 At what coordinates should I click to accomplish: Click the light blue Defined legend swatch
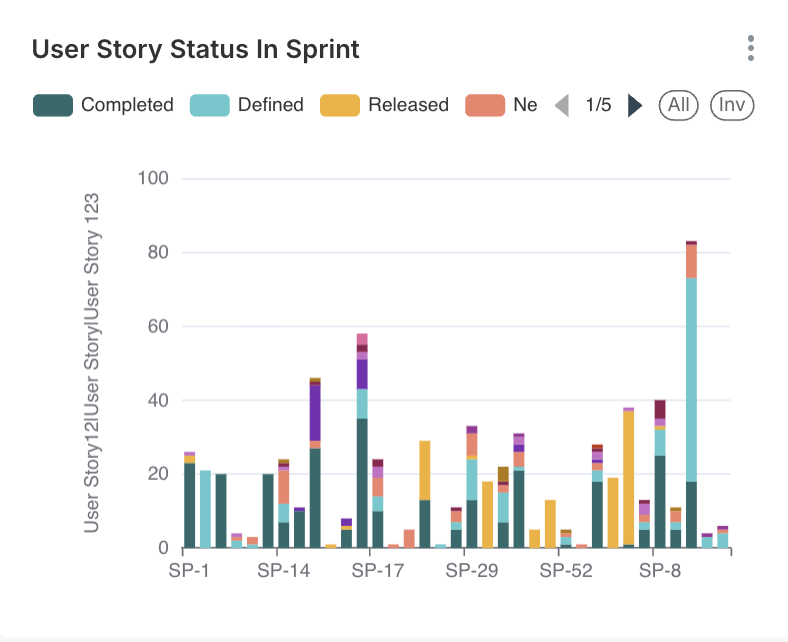click(209, 105)
